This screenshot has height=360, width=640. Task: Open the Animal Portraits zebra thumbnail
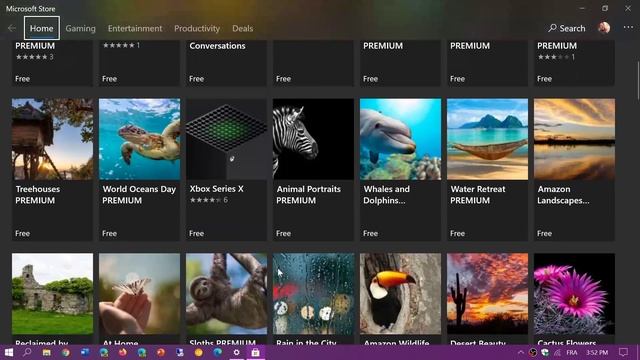click(313, 139)
